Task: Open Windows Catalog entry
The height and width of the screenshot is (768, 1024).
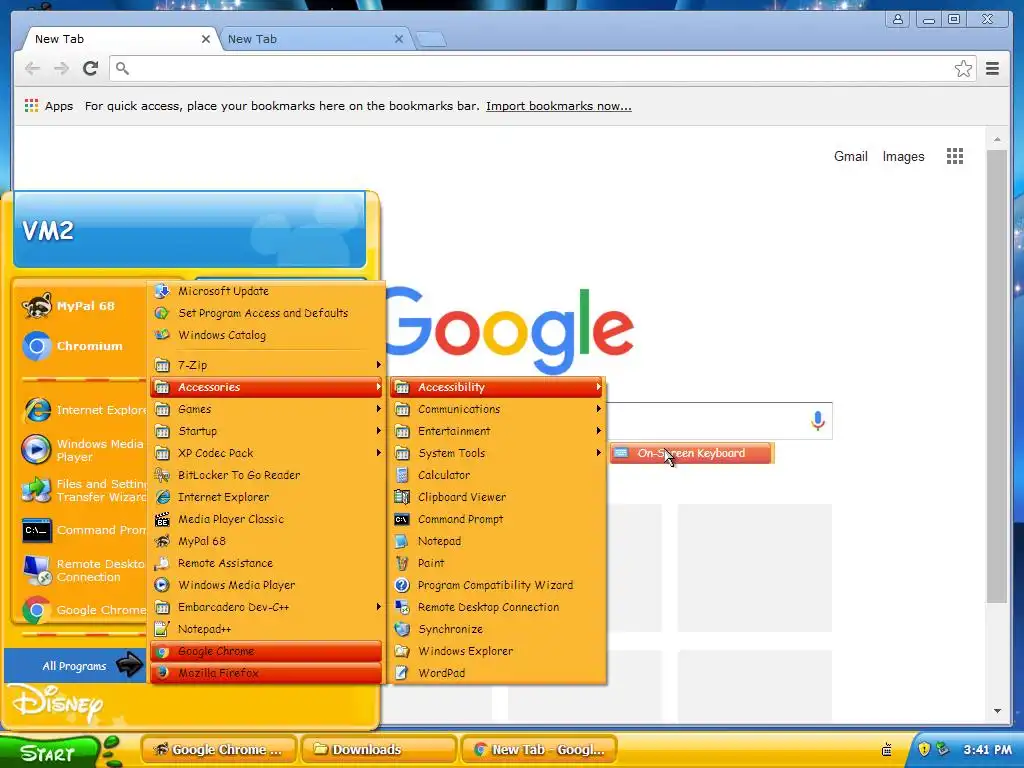Action: click(266, 335)
